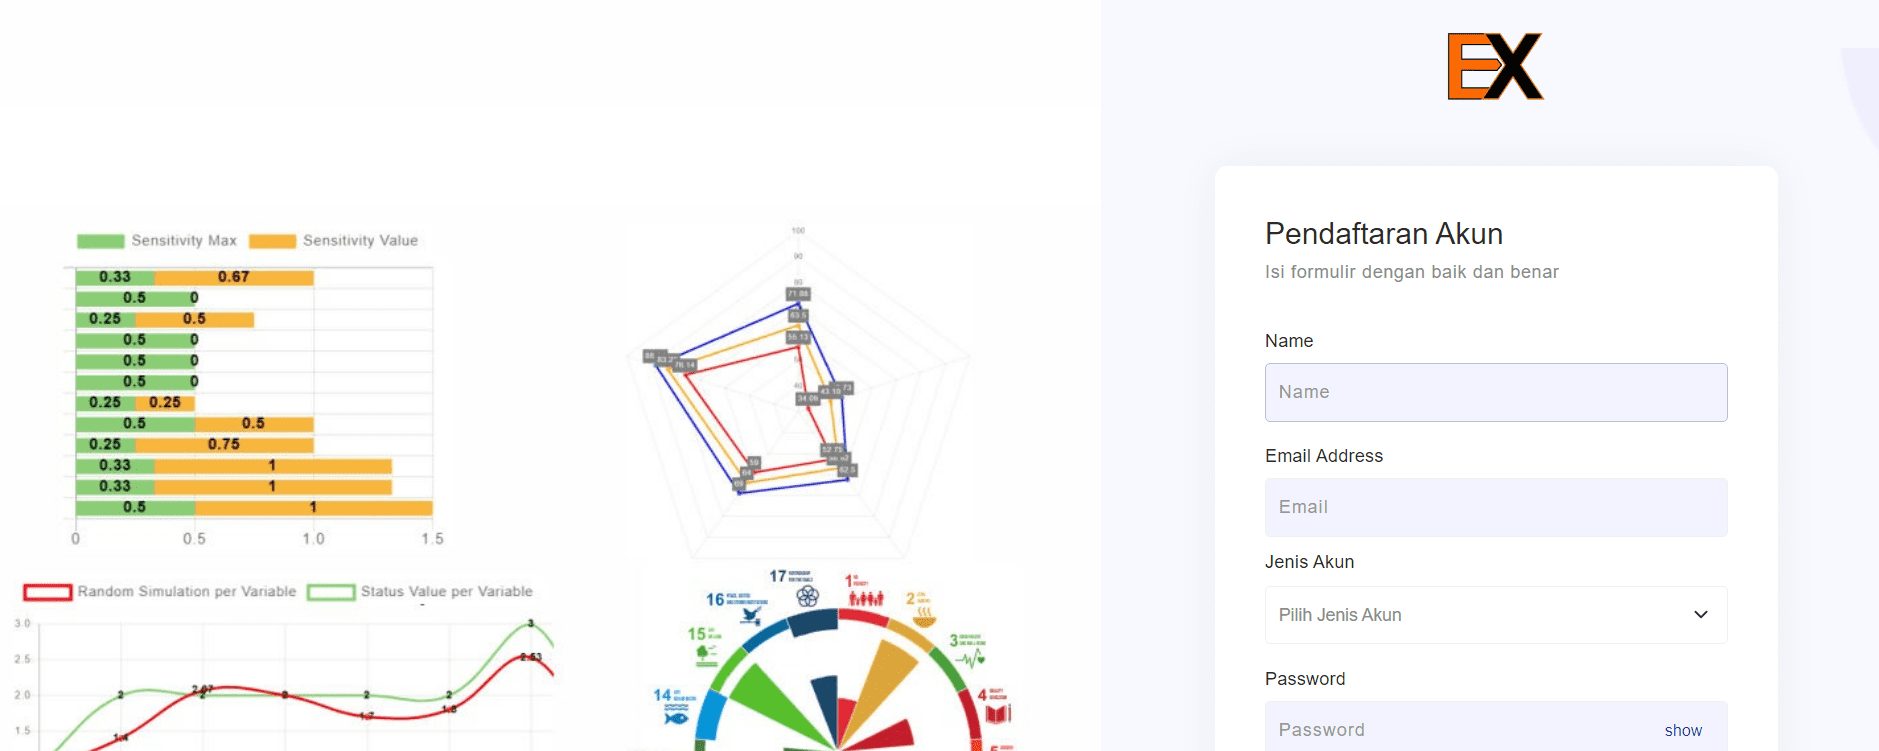Click the SDG 14 fish icon
Screen dimensions: 1879x751
point(676,716)
